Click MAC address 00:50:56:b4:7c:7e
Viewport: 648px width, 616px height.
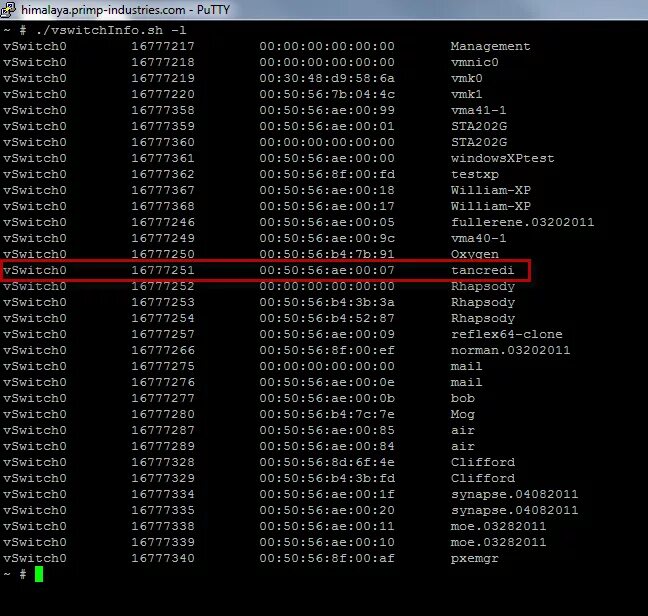click(327, 414)
